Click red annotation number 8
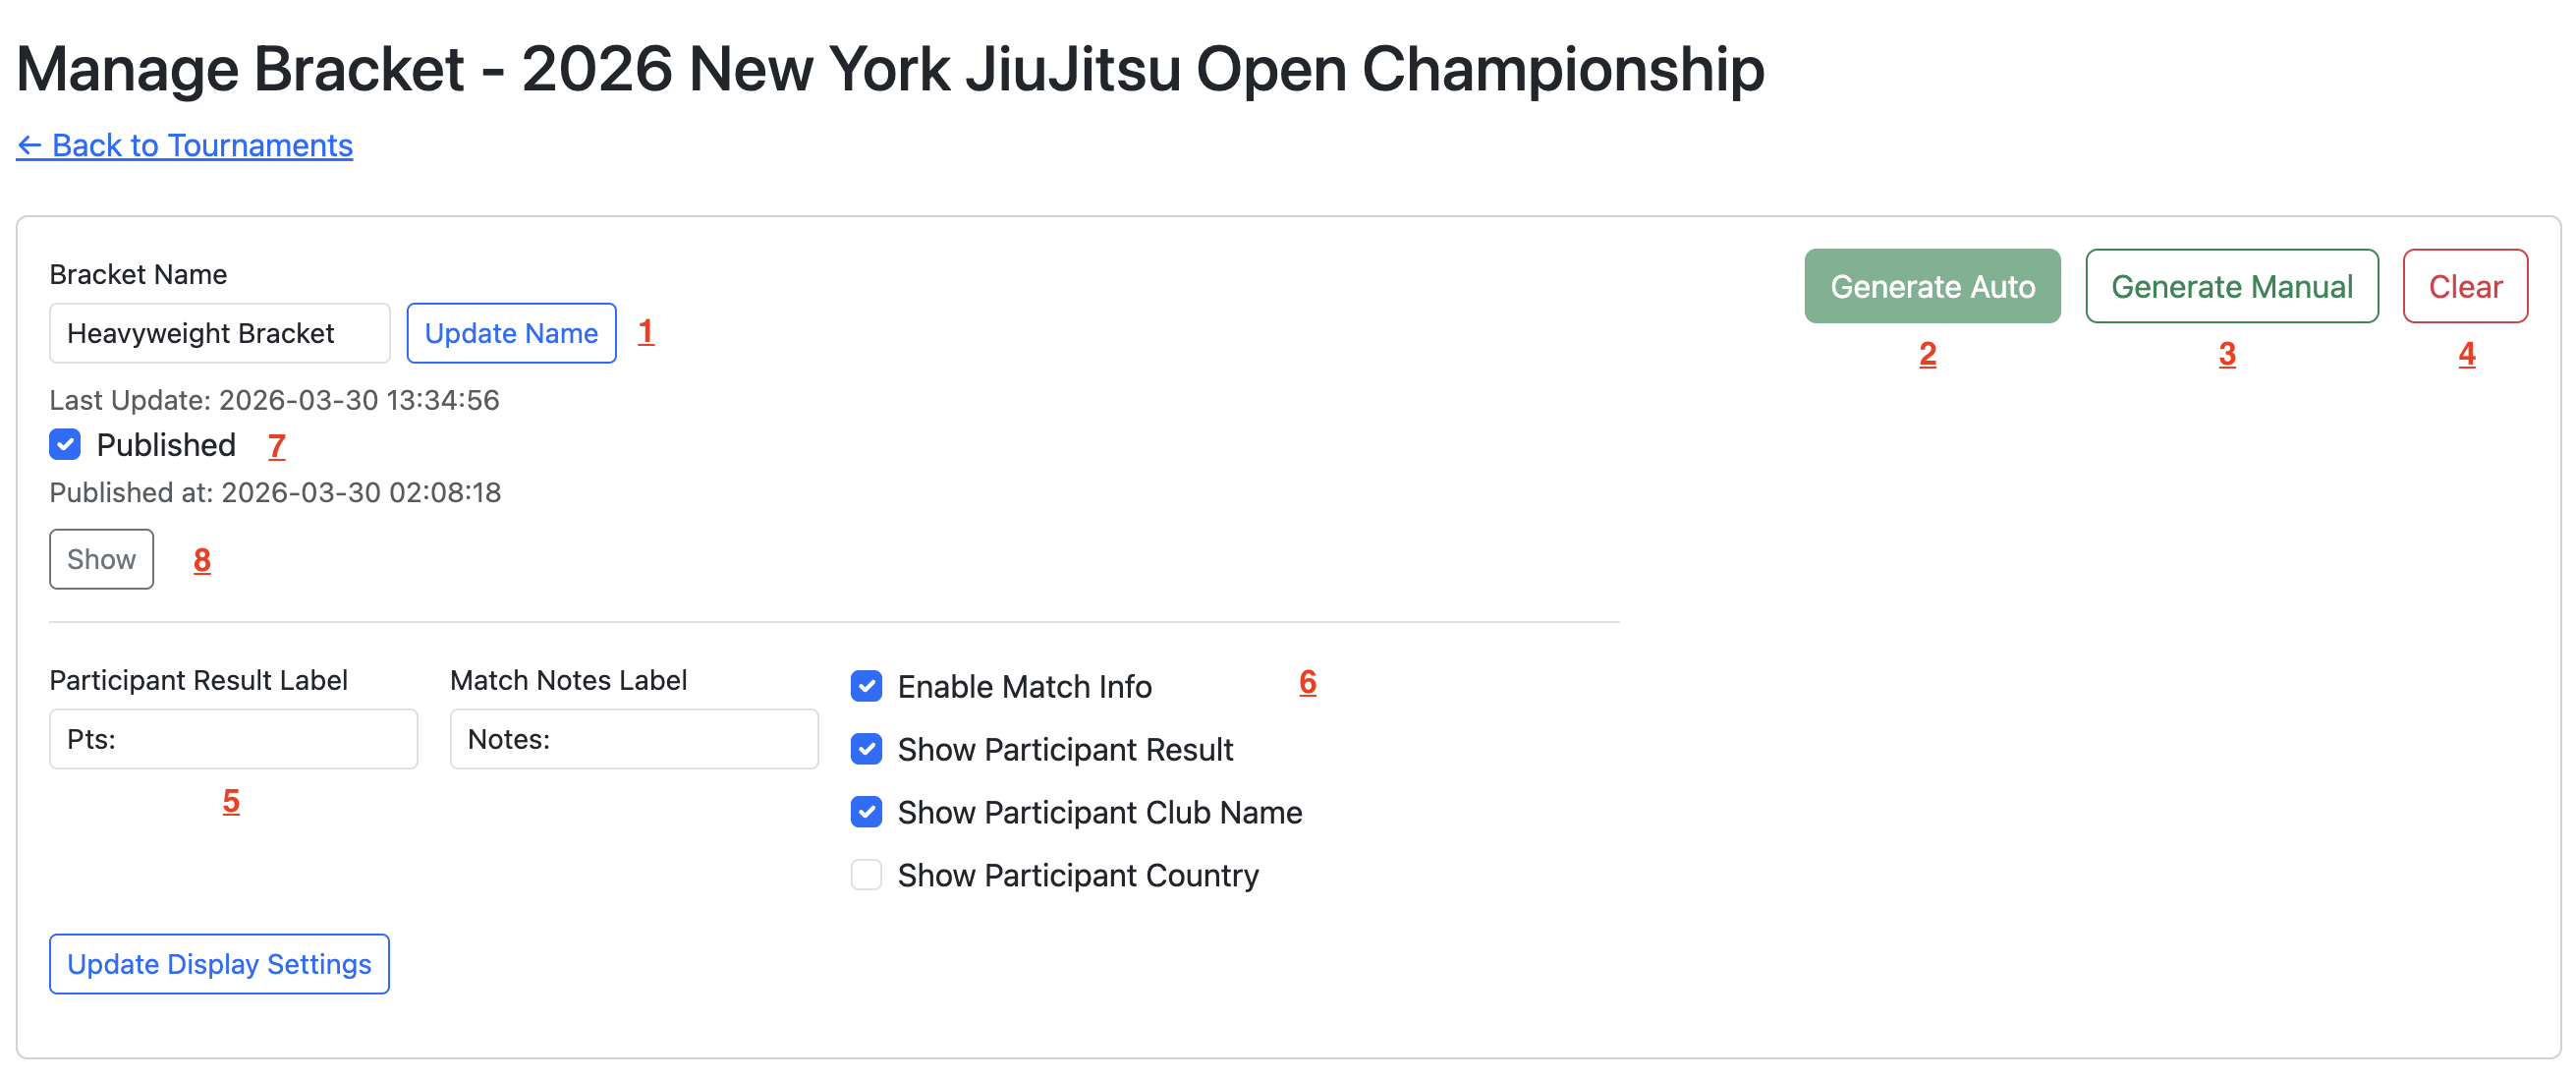2576x1079 pixels. pyautogui.click(x=202, y=560)
